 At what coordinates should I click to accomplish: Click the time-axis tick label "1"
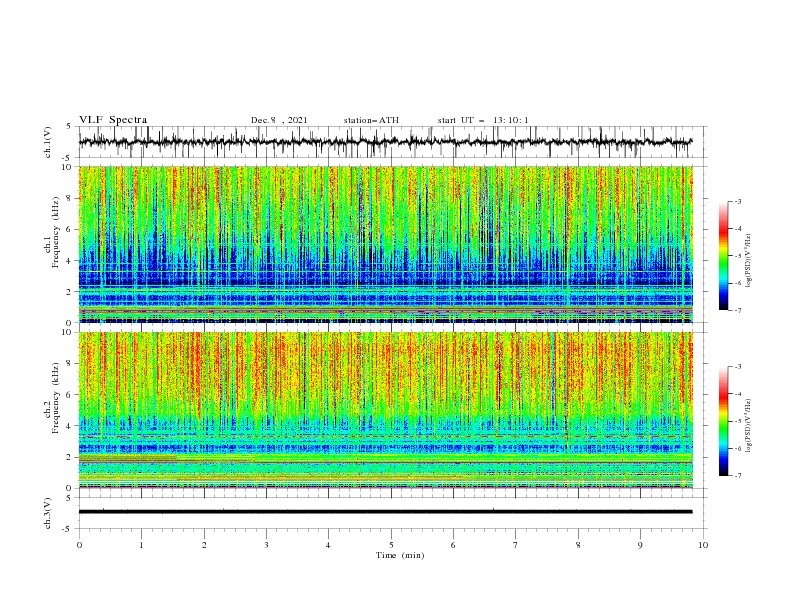coord(141,545)
